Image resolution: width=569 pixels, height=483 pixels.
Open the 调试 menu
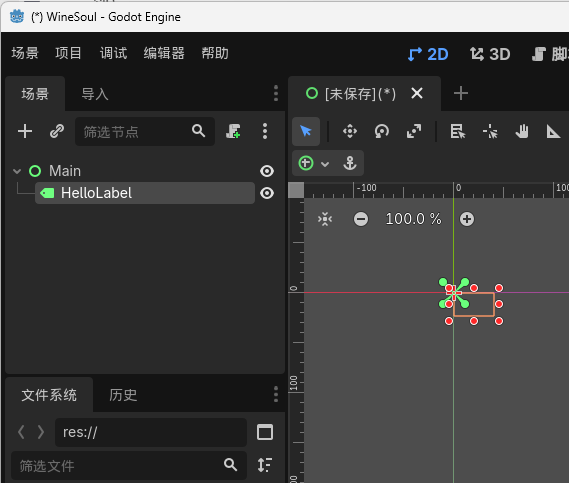click(x=113, y=53)
